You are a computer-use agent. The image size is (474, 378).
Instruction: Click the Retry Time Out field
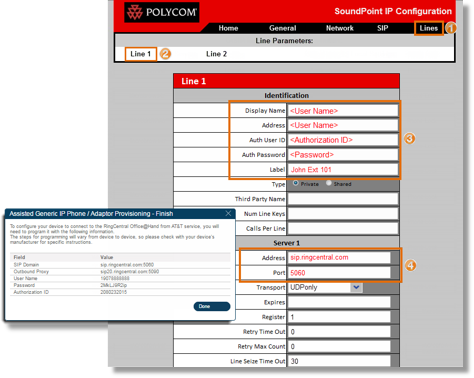tap(339, 332)
